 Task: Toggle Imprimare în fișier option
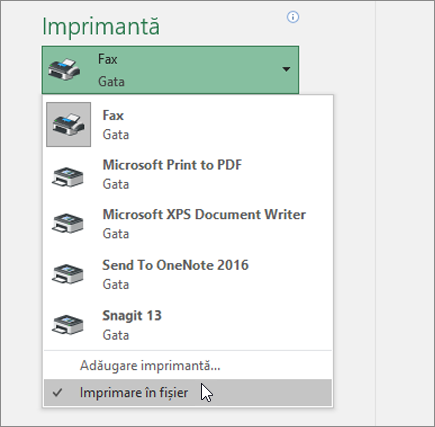pyautogui.click(x=188, y=393)
